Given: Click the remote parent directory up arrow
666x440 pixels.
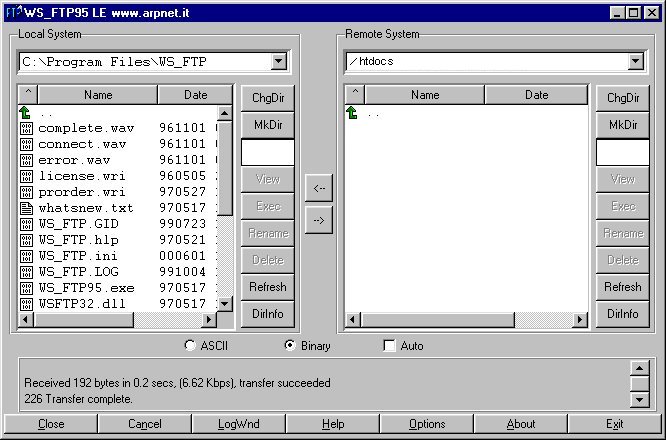Looking at the screenshot, I should click(352, 113).
